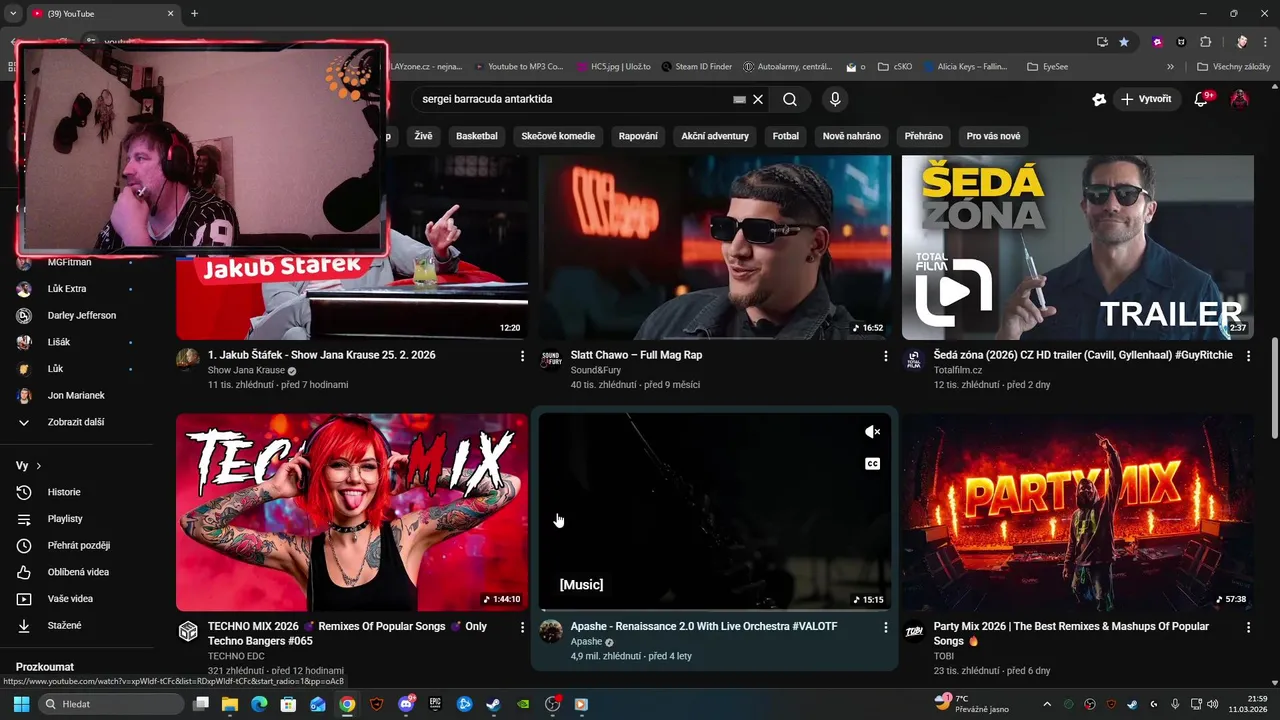This screenshot has height=720, width=1280.
Task: Open the Techno Mix 2026 thumbnail
Action: click(352, 512)
